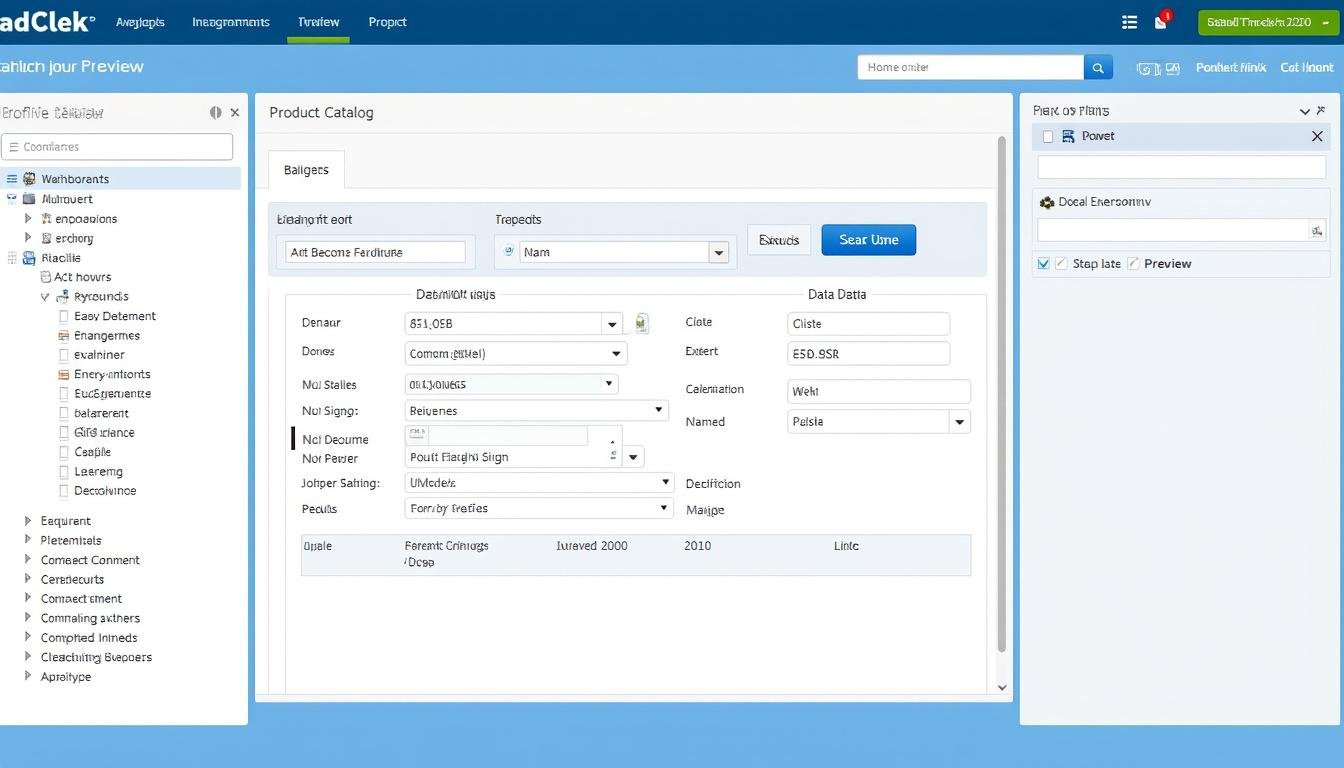This screenshot has height=768, width=1344.
Task: Open the Aveptepts menu
Action: click(x=140, y=22)
